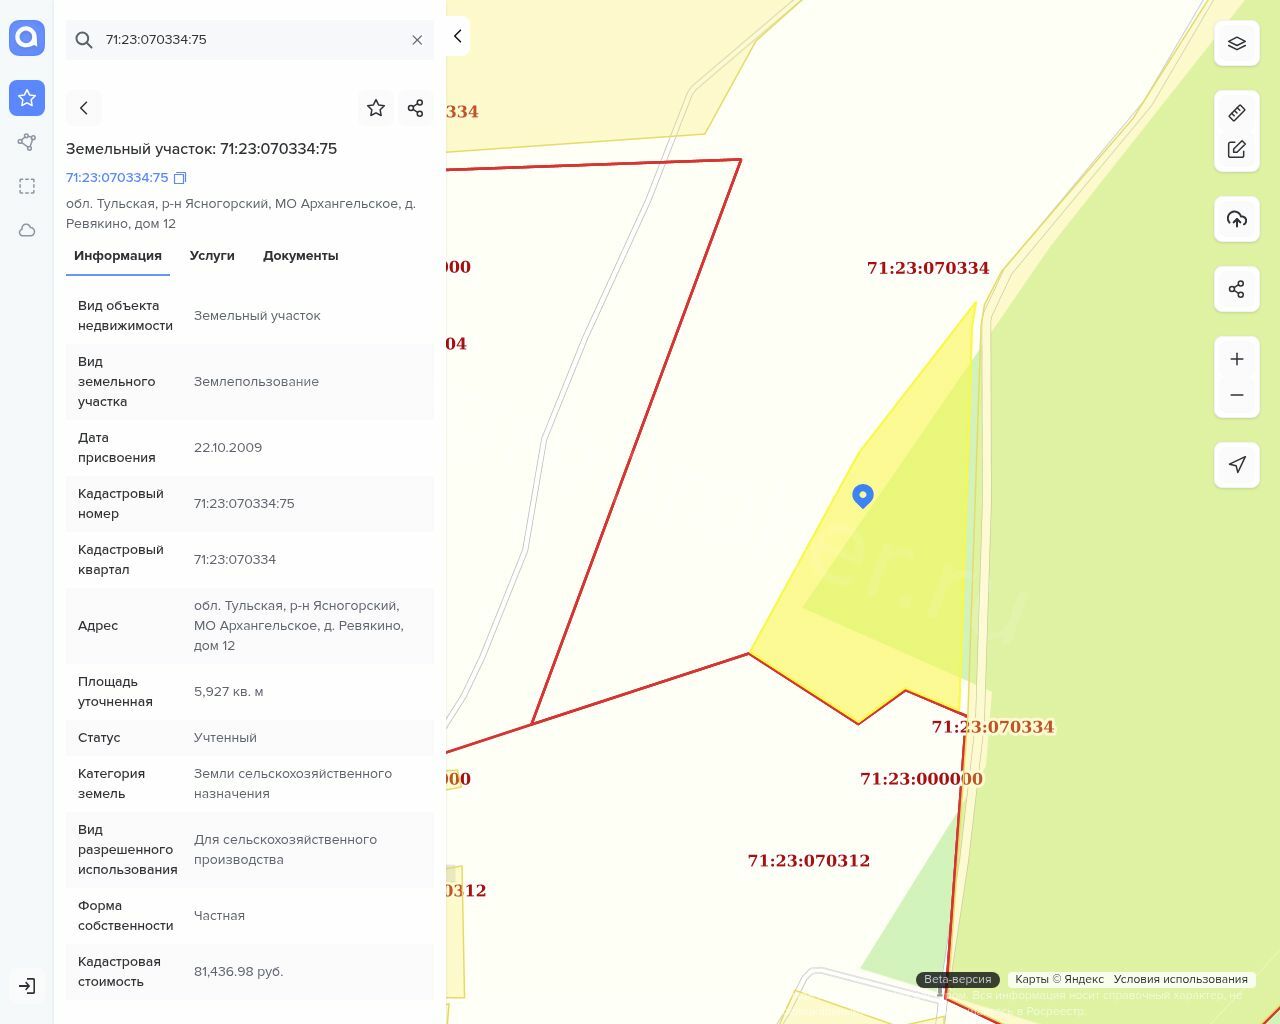Click the blue parcel marker on map
This screenshot has width=1280, height=1024.
pyautogui.click(x=862, y=495)
